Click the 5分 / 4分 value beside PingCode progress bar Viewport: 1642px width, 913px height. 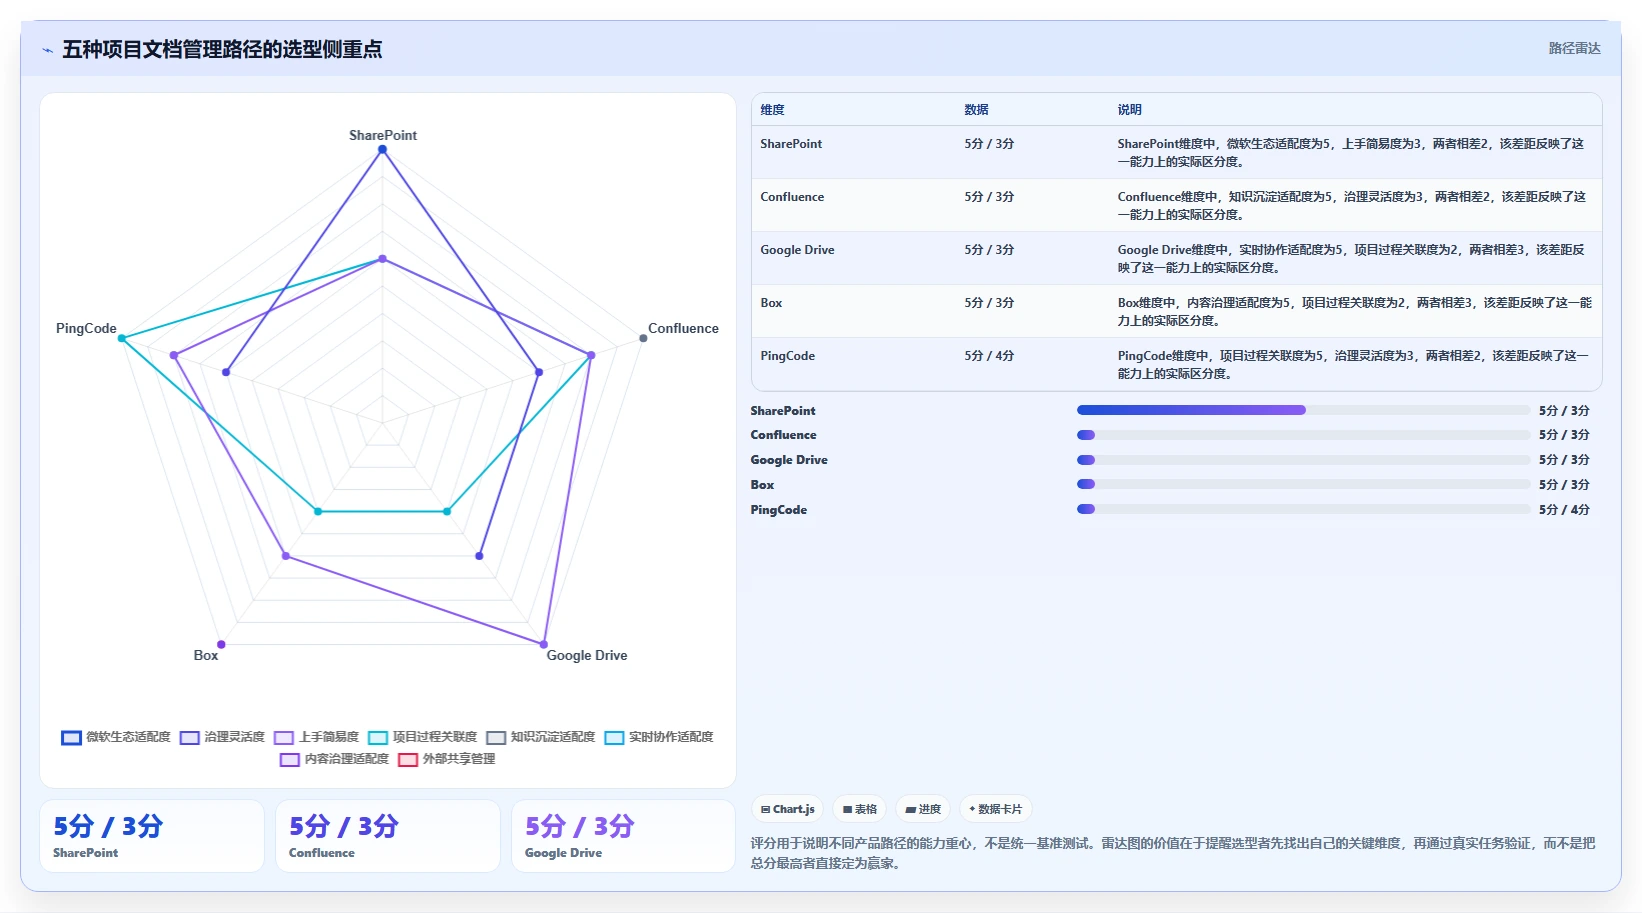tap(1564, 510)
